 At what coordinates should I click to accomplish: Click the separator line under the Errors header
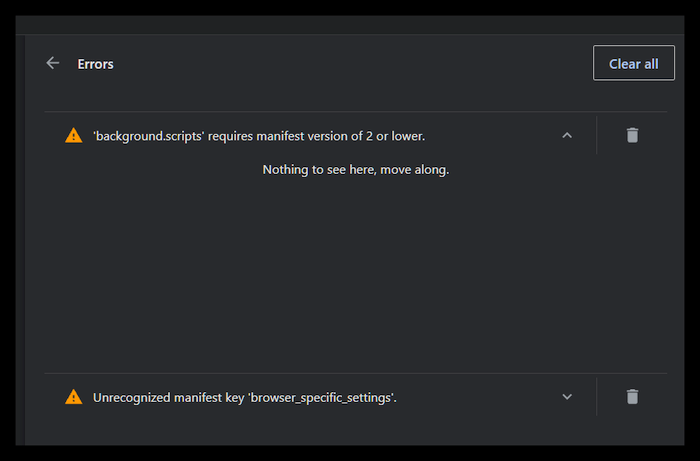pyautogui.click(x=356, y=111)
